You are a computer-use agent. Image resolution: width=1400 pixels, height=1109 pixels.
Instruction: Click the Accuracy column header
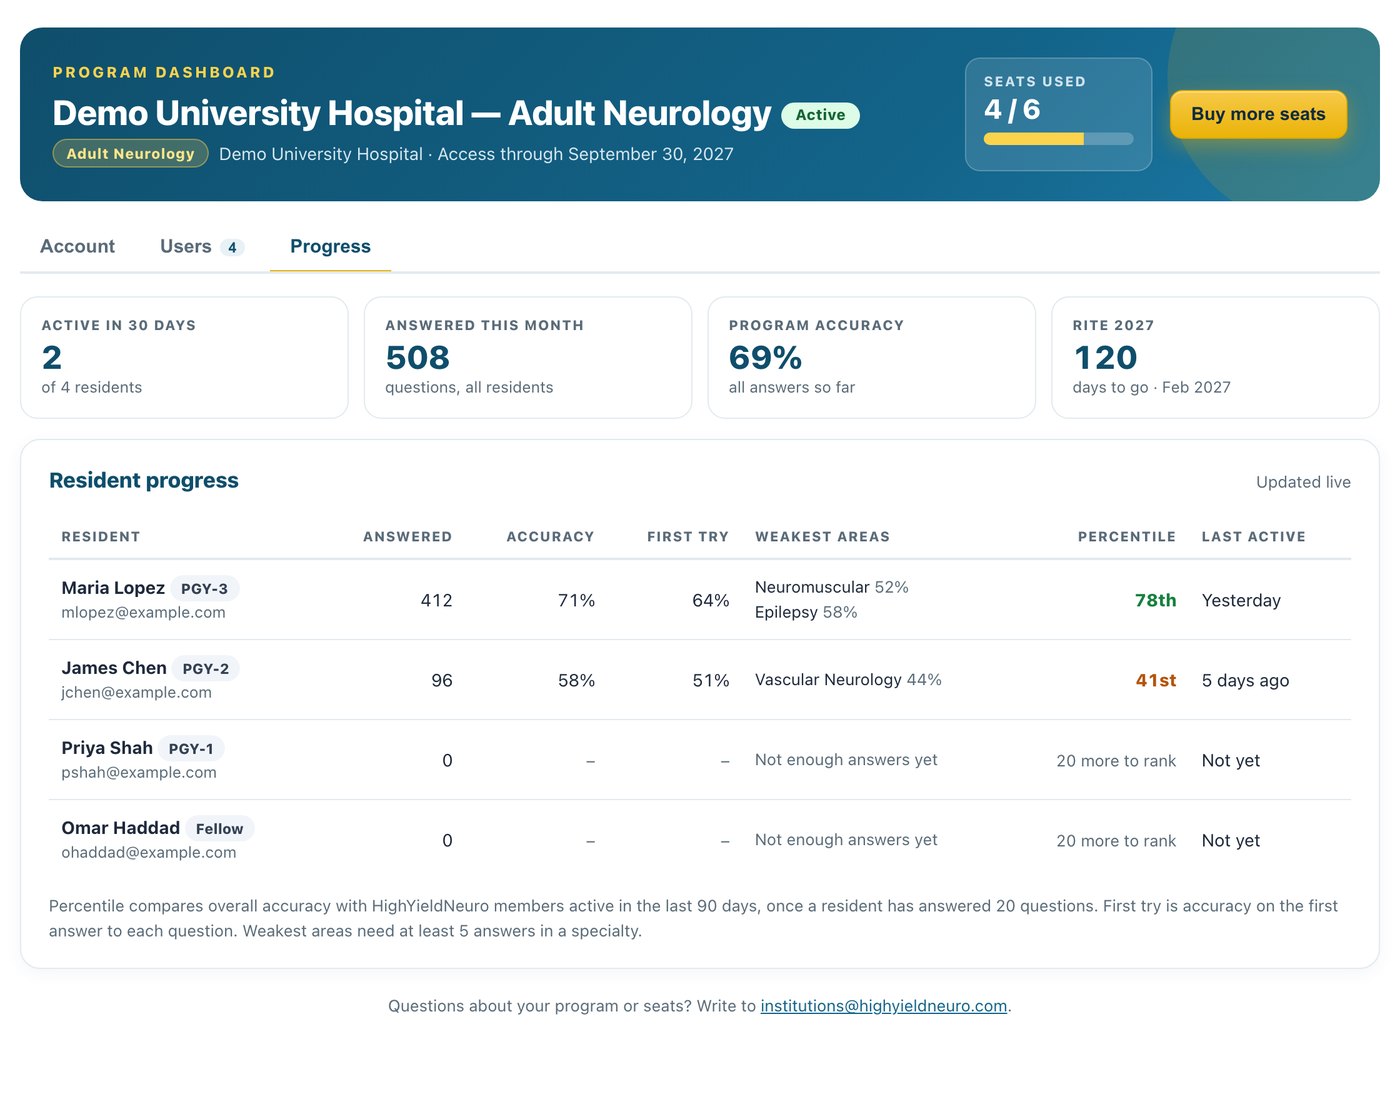[550, 537]
